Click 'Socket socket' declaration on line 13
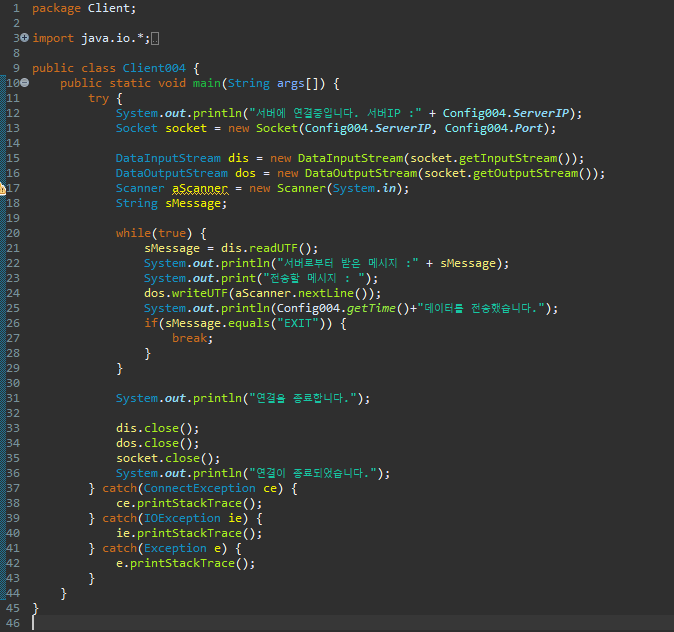 [161, 128]
